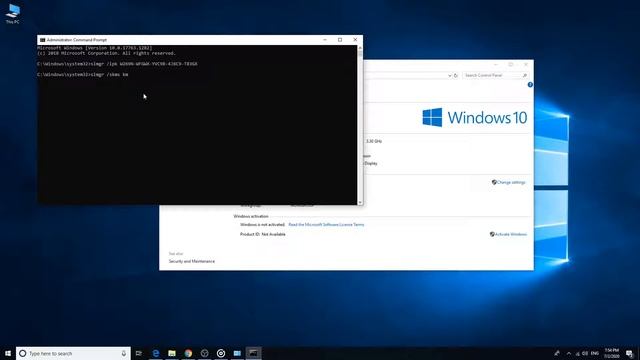Open the This PC desktop icon
The image size is (640, 360).
[13, 13]
